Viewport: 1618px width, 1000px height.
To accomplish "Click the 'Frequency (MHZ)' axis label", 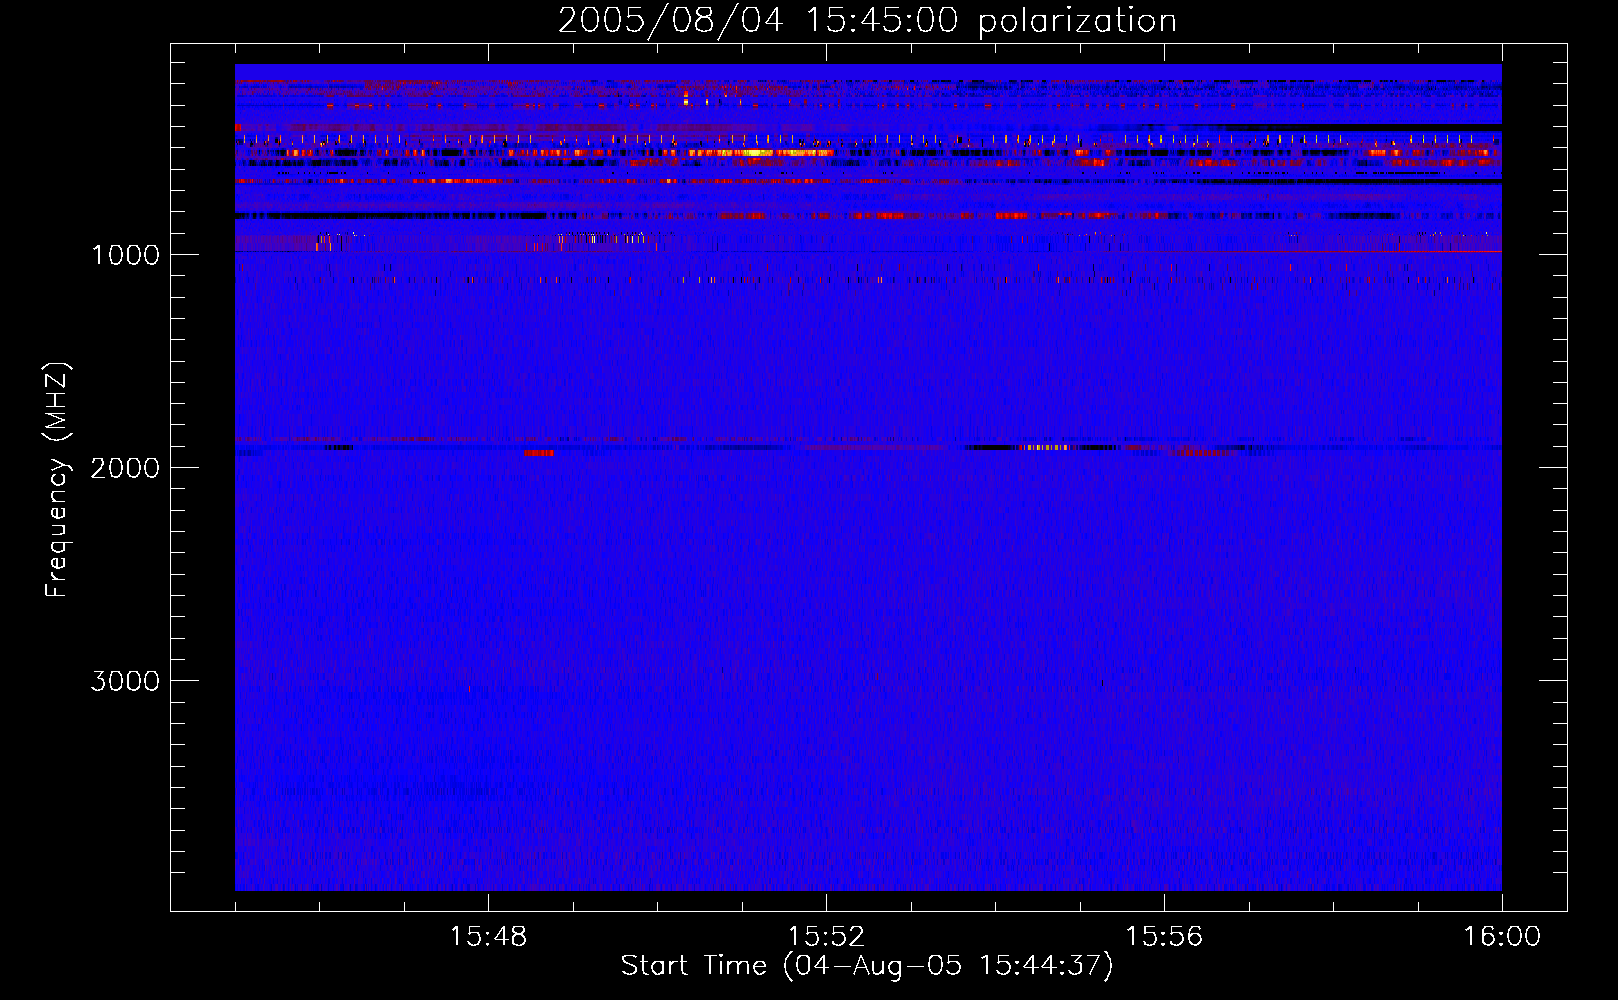I will 57,480.
